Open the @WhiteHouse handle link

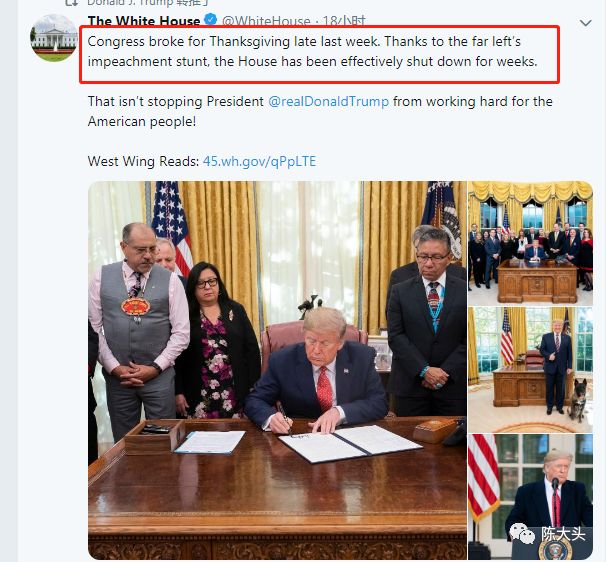click(x=266, y=20)
